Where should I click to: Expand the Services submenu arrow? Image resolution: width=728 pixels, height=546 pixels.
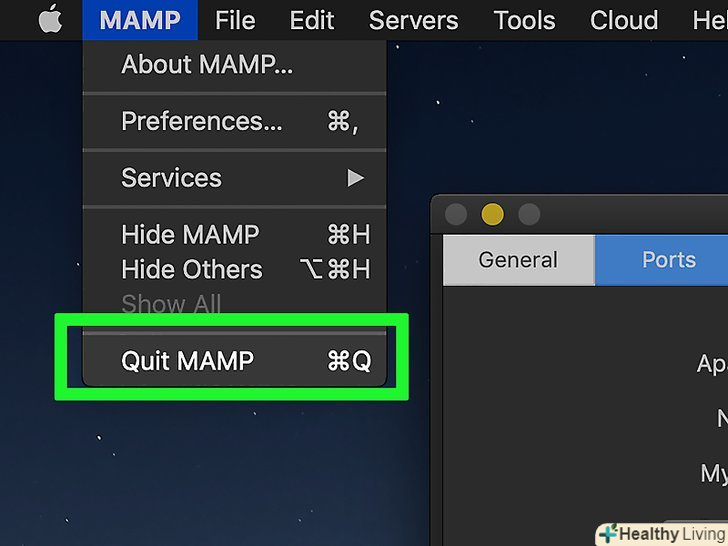355,178
